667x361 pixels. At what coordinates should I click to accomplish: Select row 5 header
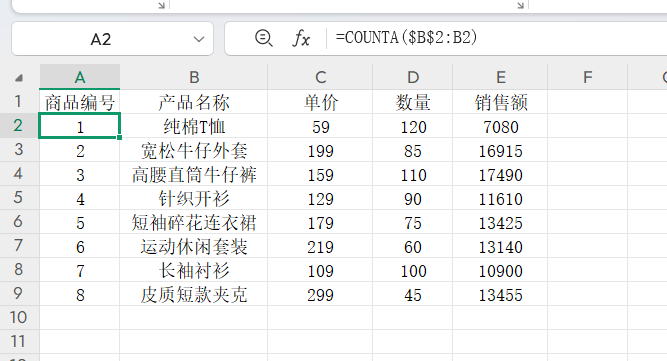(x=19, y=198)
